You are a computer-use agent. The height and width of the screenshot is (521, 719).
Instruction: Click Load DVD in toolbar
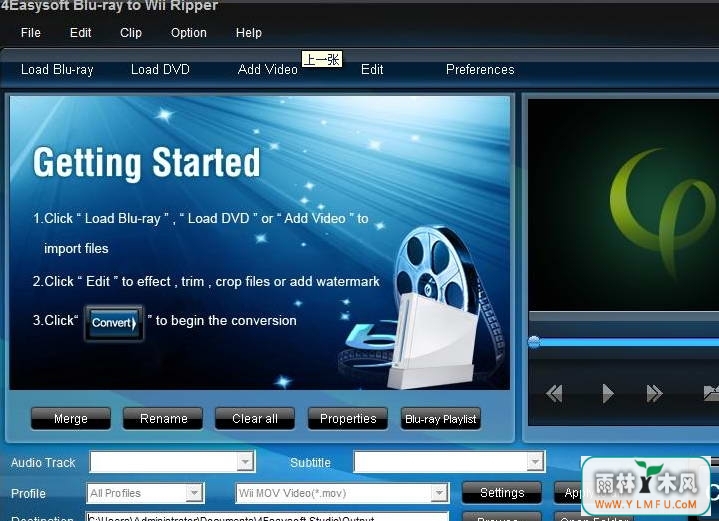click(x=160, y=70)
